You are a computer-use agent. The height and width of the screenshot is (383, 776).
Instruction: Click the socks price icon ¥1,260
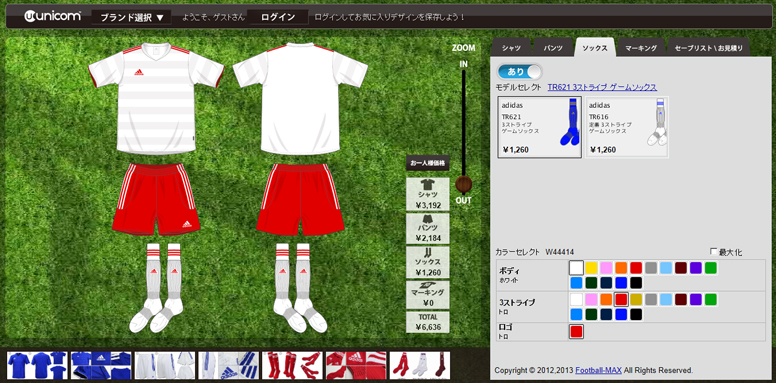pos(428,262)
